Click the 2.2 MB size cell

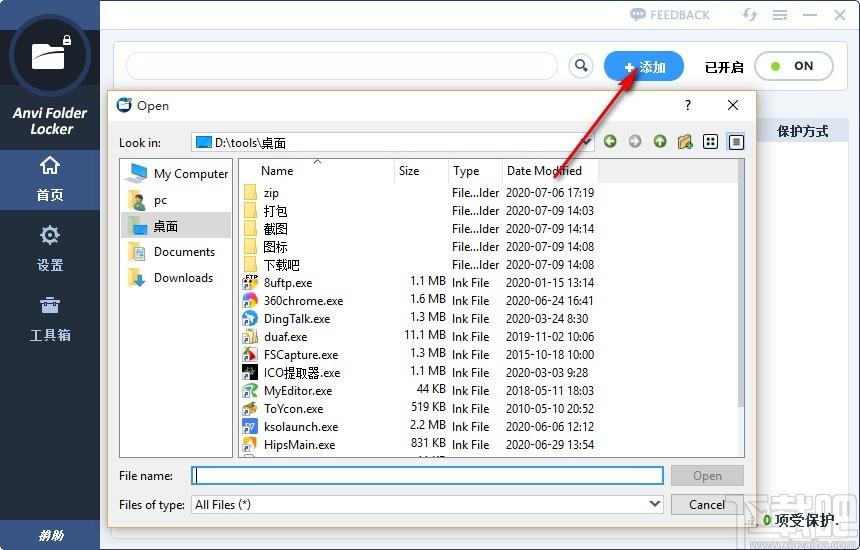pos(428,425)
